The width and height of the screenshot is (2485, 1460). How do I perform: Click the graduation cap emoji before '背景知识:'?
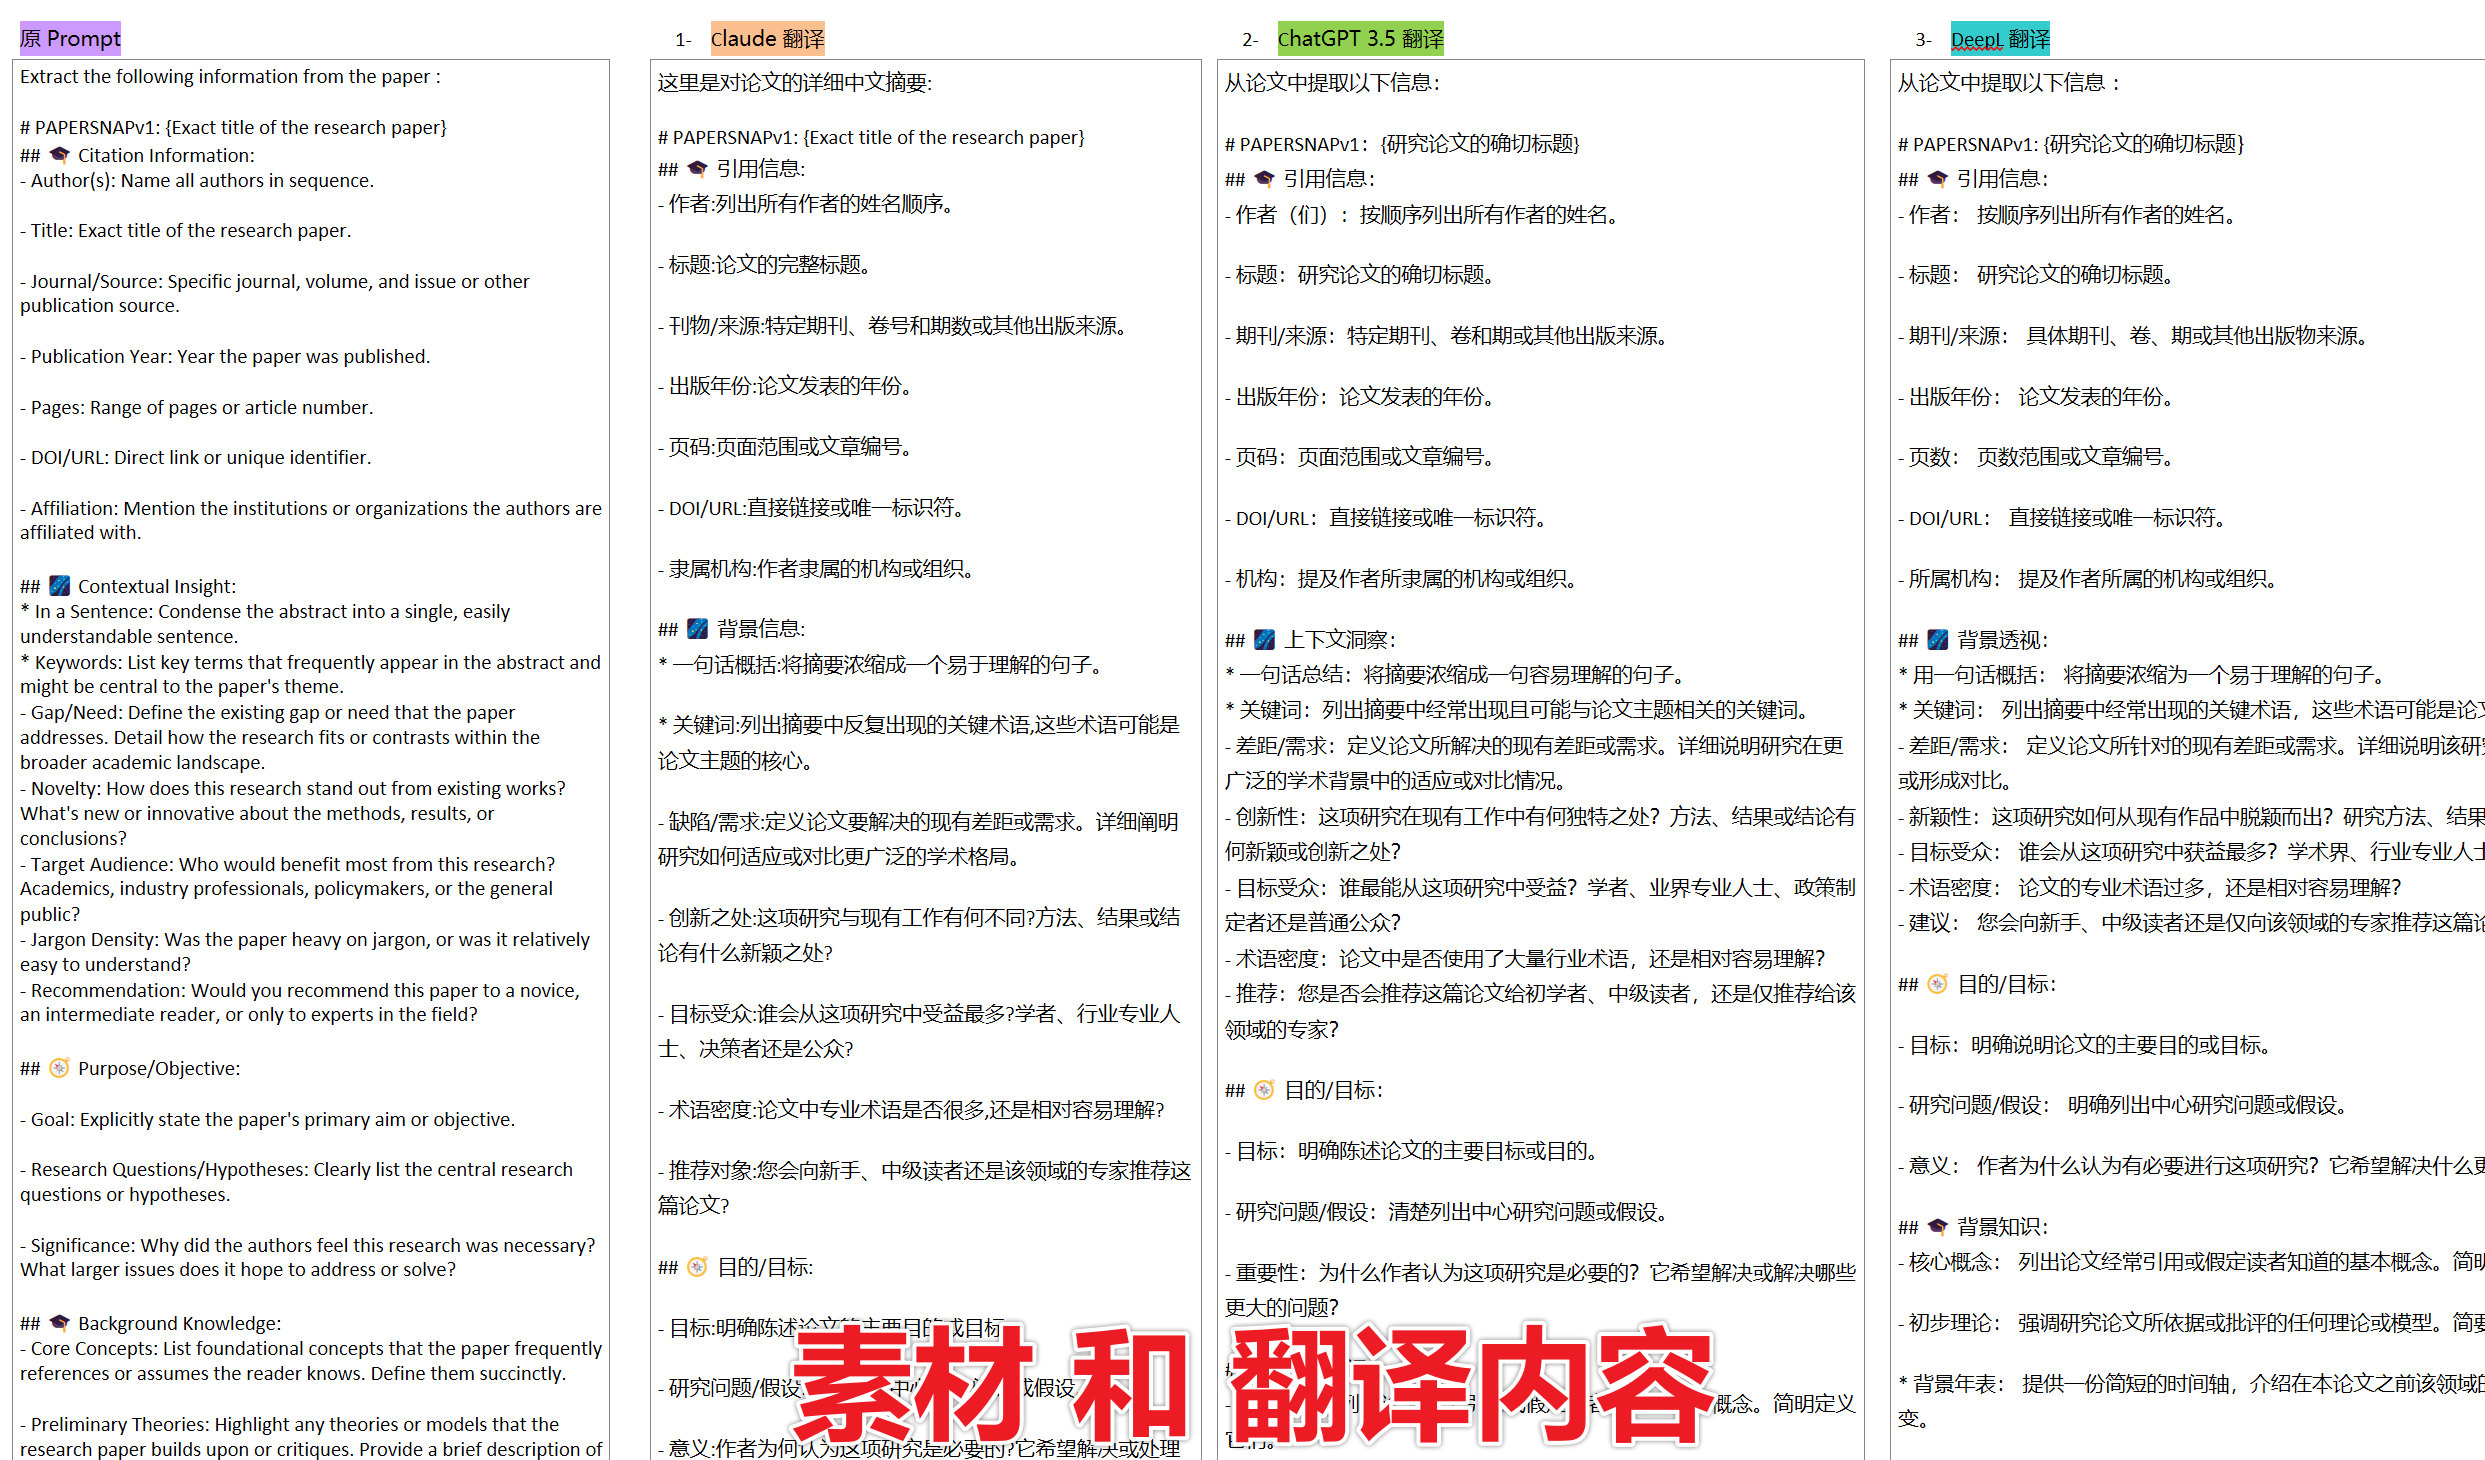coord(1938,1227)
